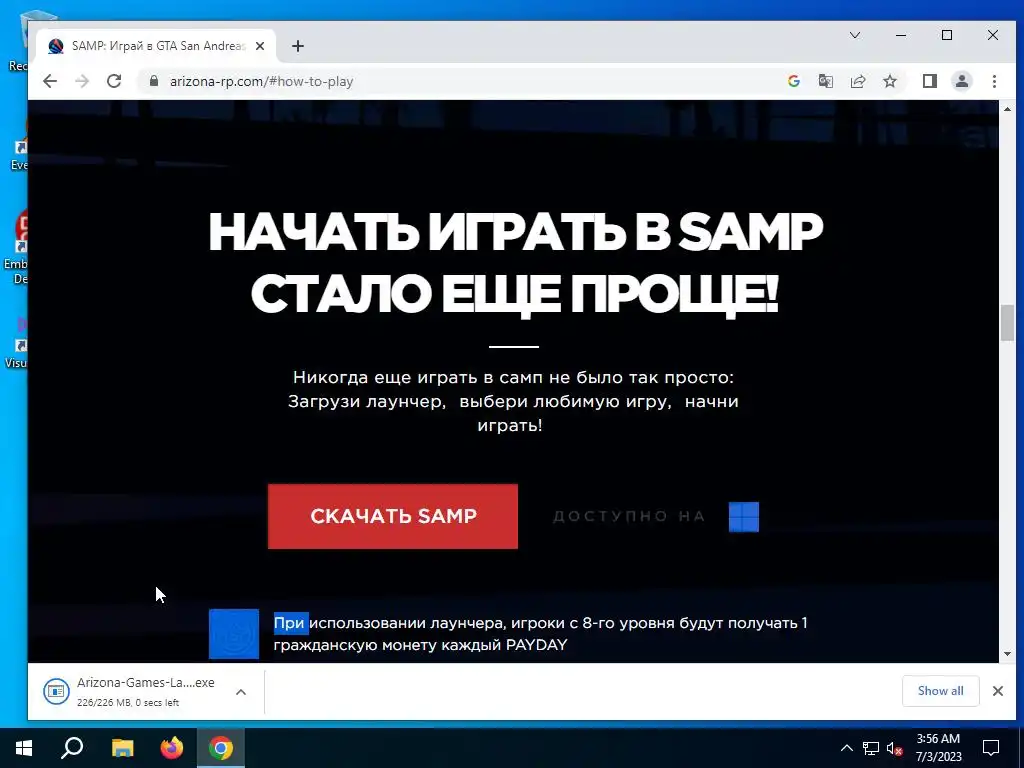Click the scrollbar up arrow
1024x768 pixels.
coord(1006,109)
